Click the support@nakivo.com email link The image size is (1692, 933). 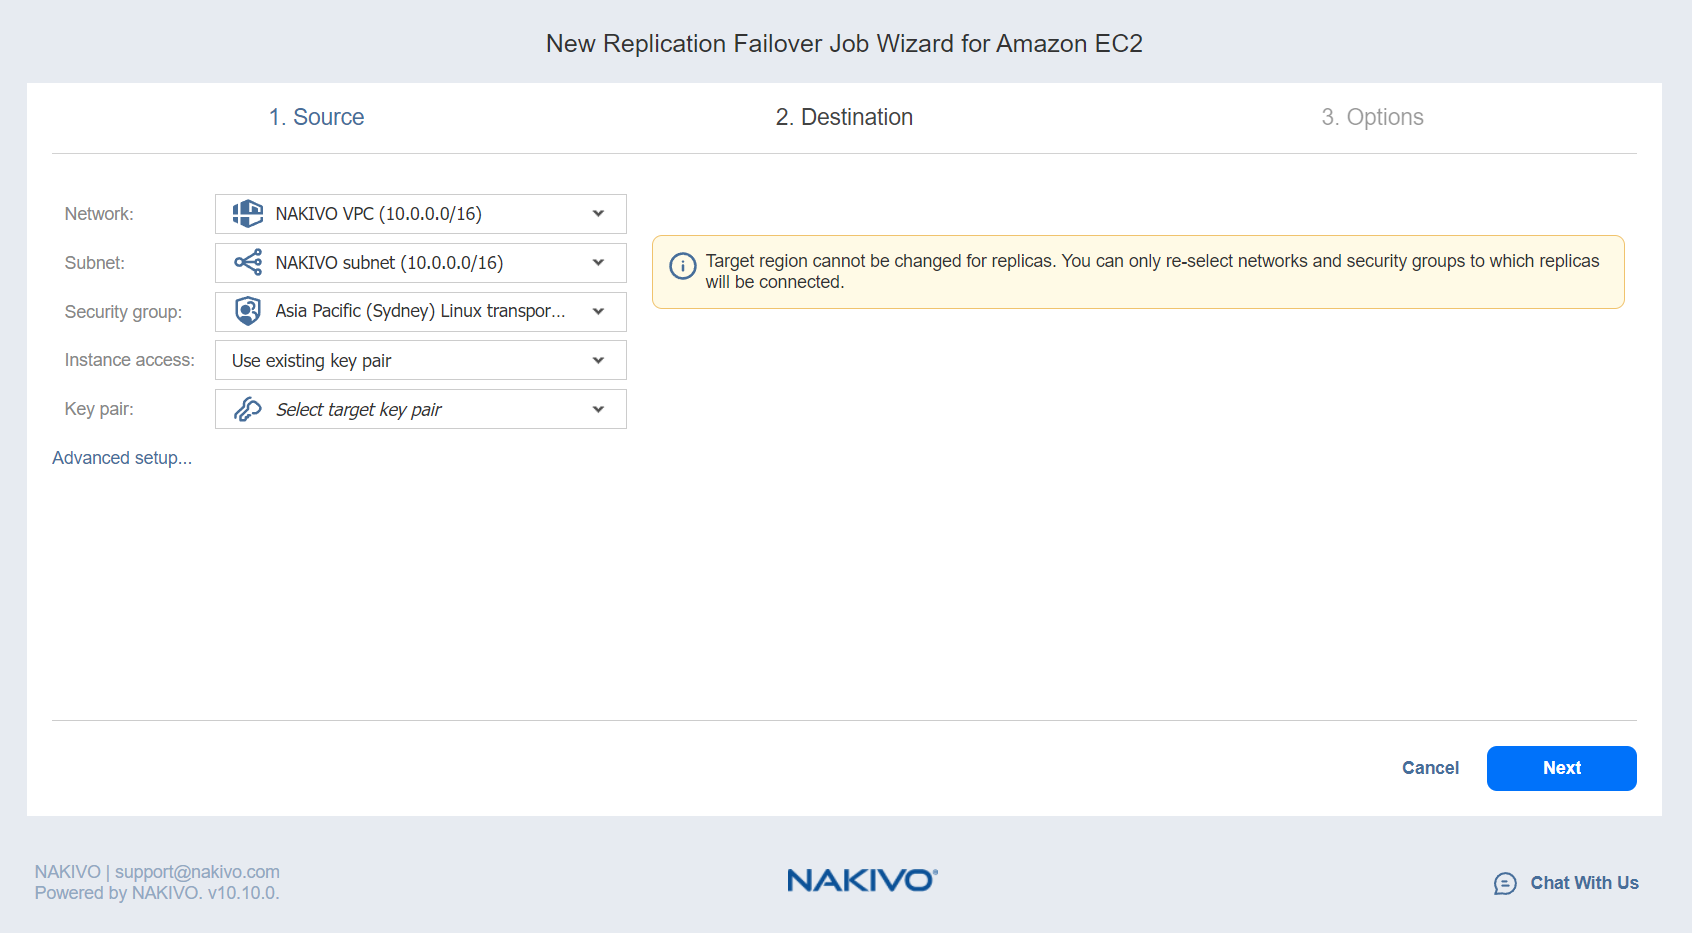197,872
